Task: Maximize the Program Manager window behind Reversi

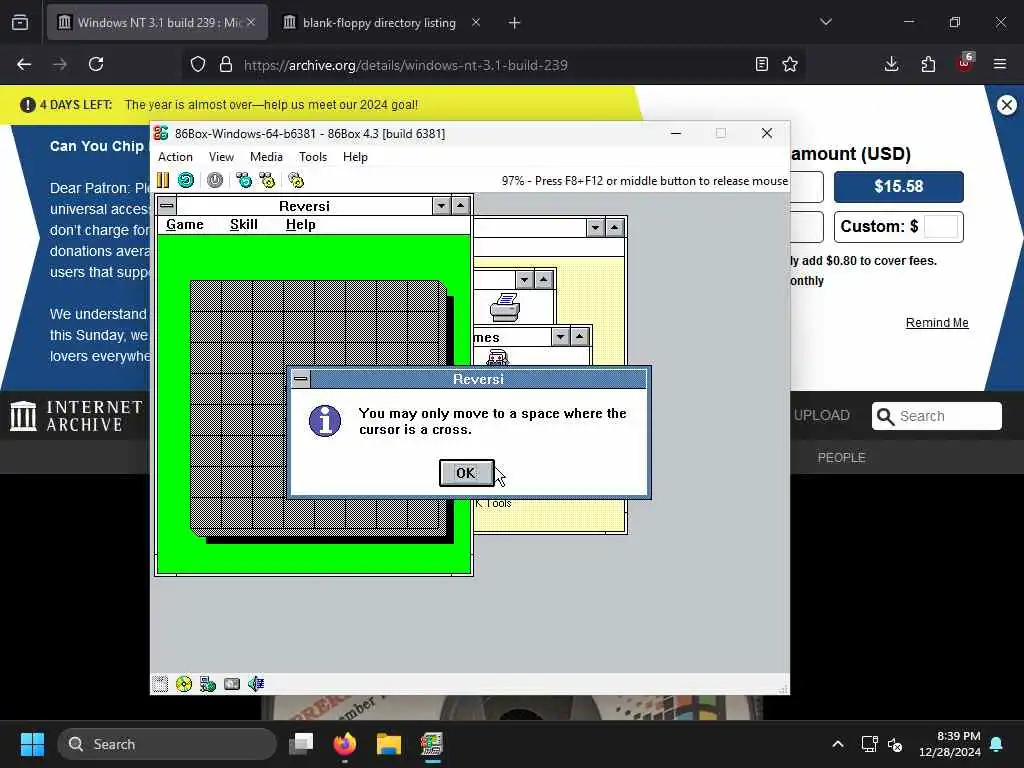Action: 615,227
